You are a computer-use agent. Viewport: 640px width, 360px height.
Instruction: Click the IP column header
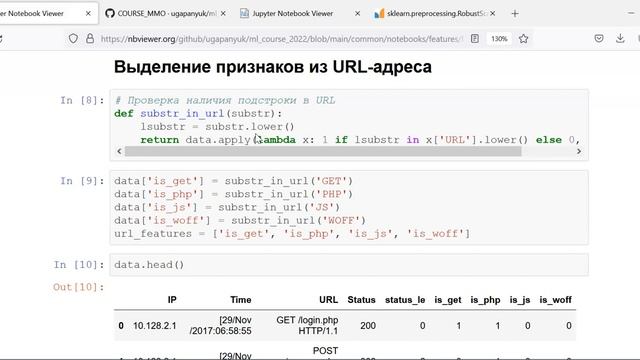[x=172, y=300]
